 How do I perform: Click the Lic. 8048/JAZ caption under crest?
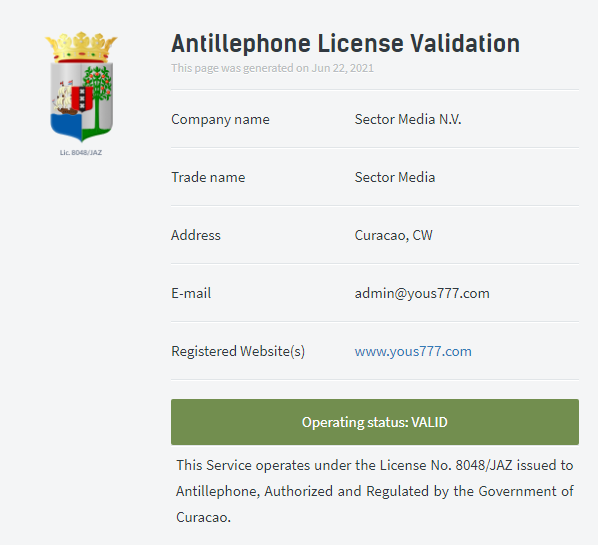(x=81, y=153)
